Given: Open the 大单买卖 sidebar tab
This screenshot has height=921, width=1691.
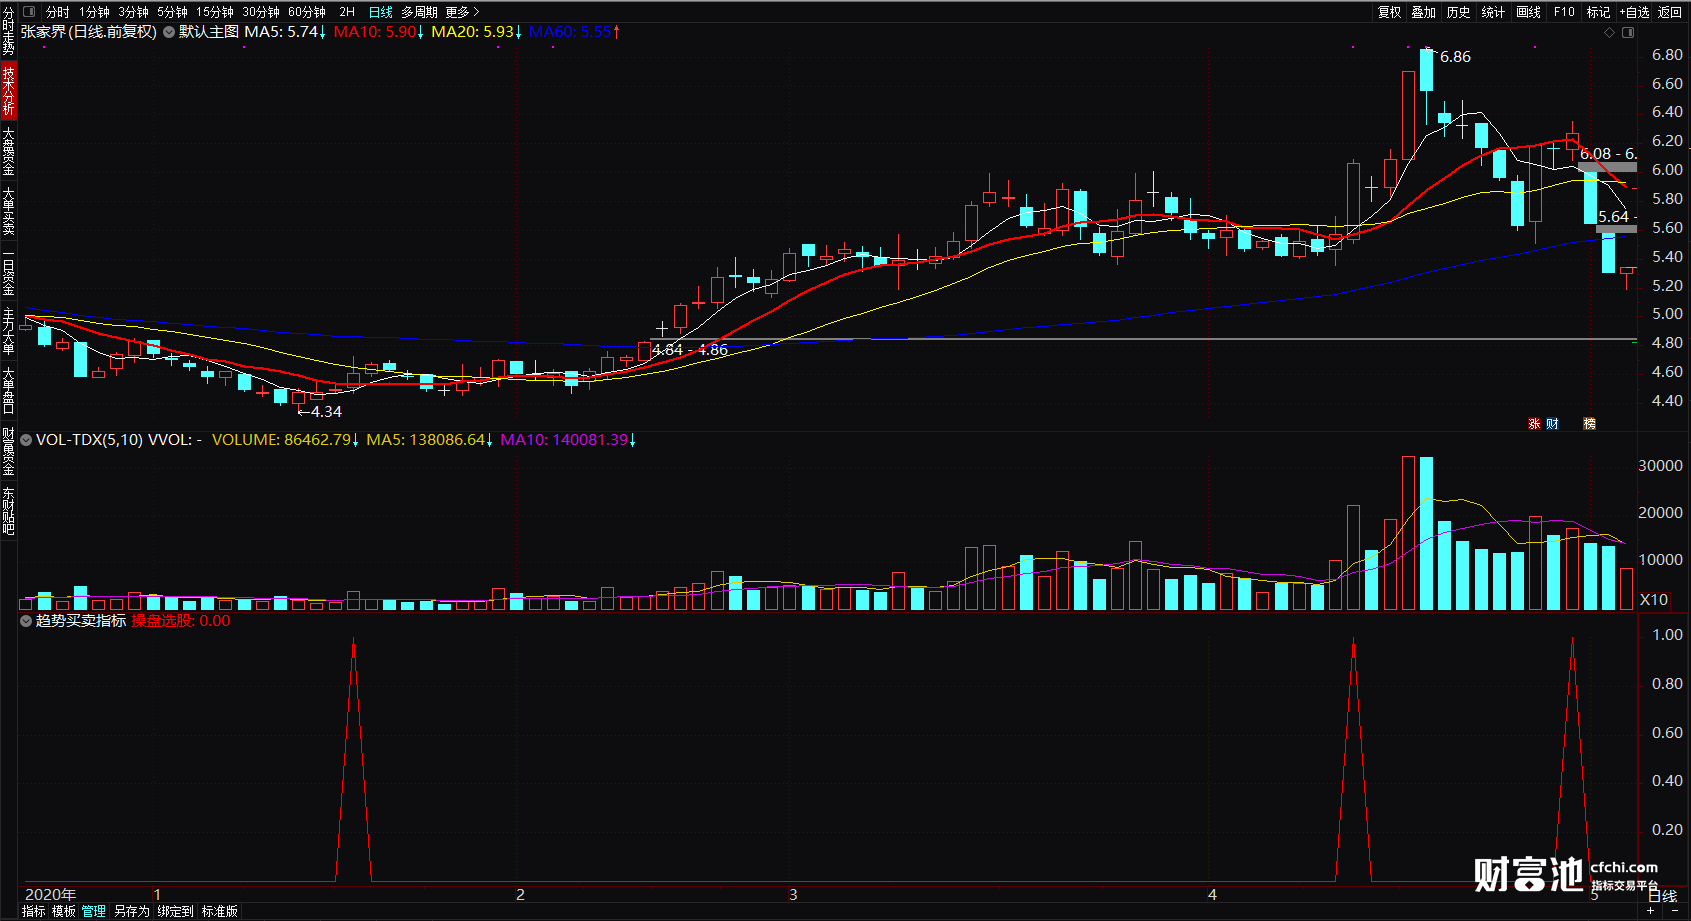Looking at the screenshot, I should [x=8, y=210].
